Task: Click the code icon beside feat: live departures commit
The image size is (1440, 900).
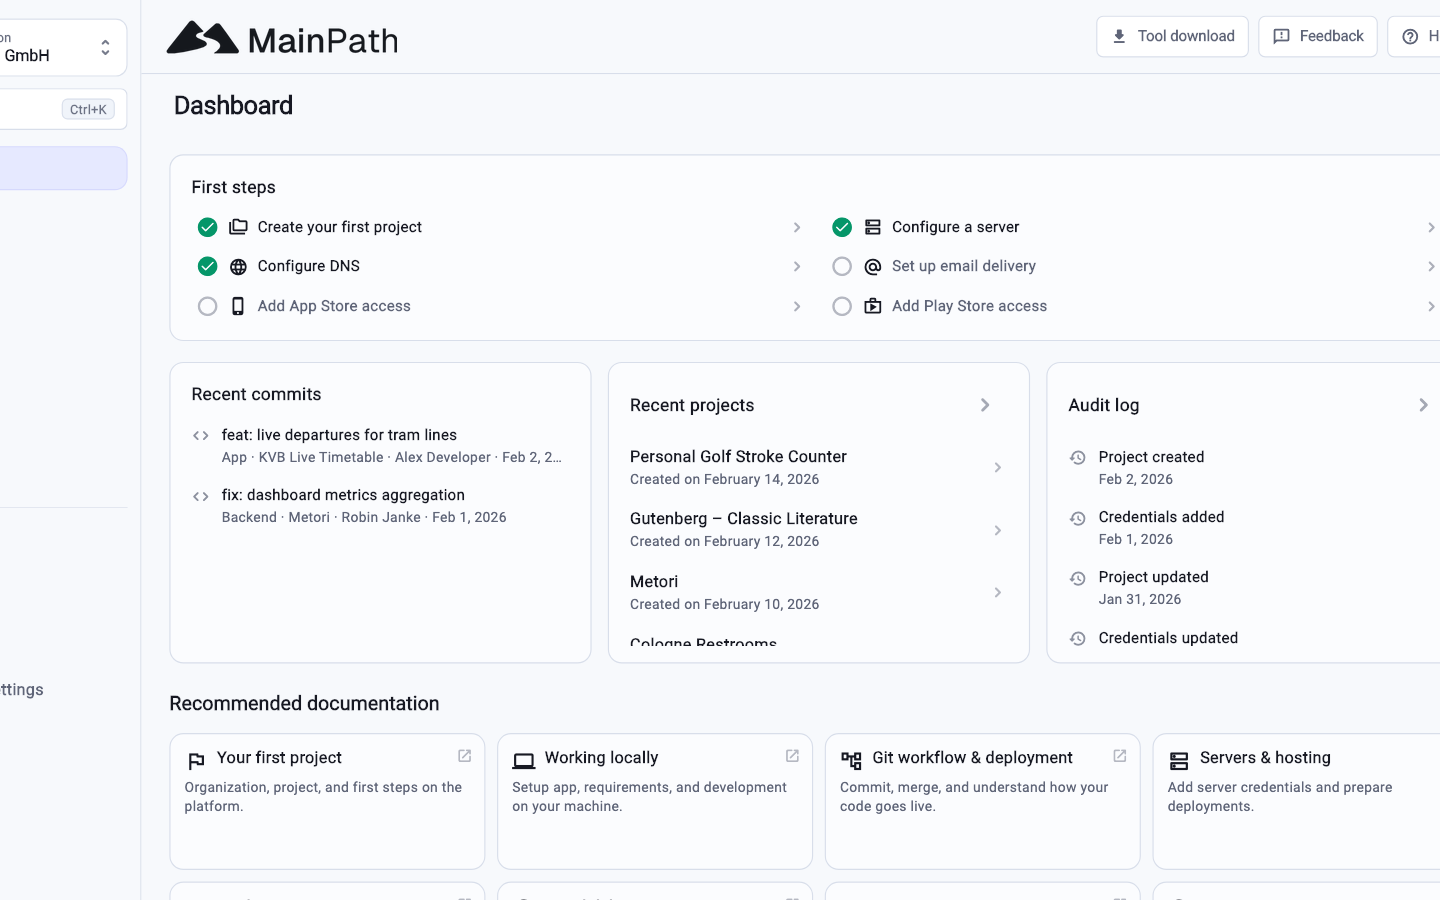Action: (201, 436)
